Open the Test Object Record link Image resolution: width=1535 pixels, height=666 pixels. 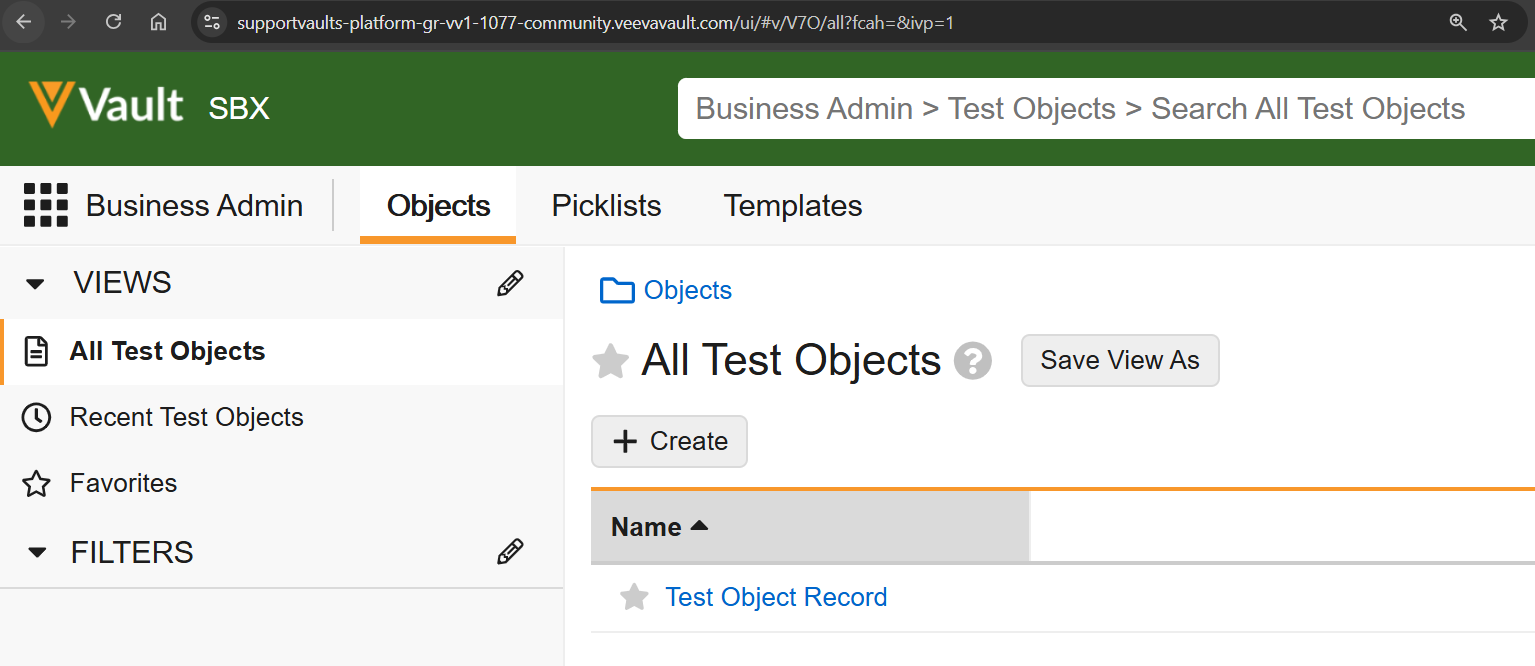(x=776, y=598)
